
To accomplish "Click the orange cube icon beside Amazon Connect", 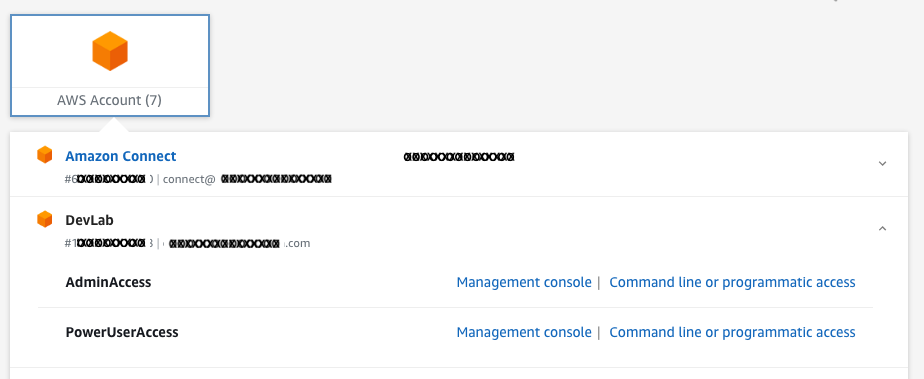I will 45,155.
